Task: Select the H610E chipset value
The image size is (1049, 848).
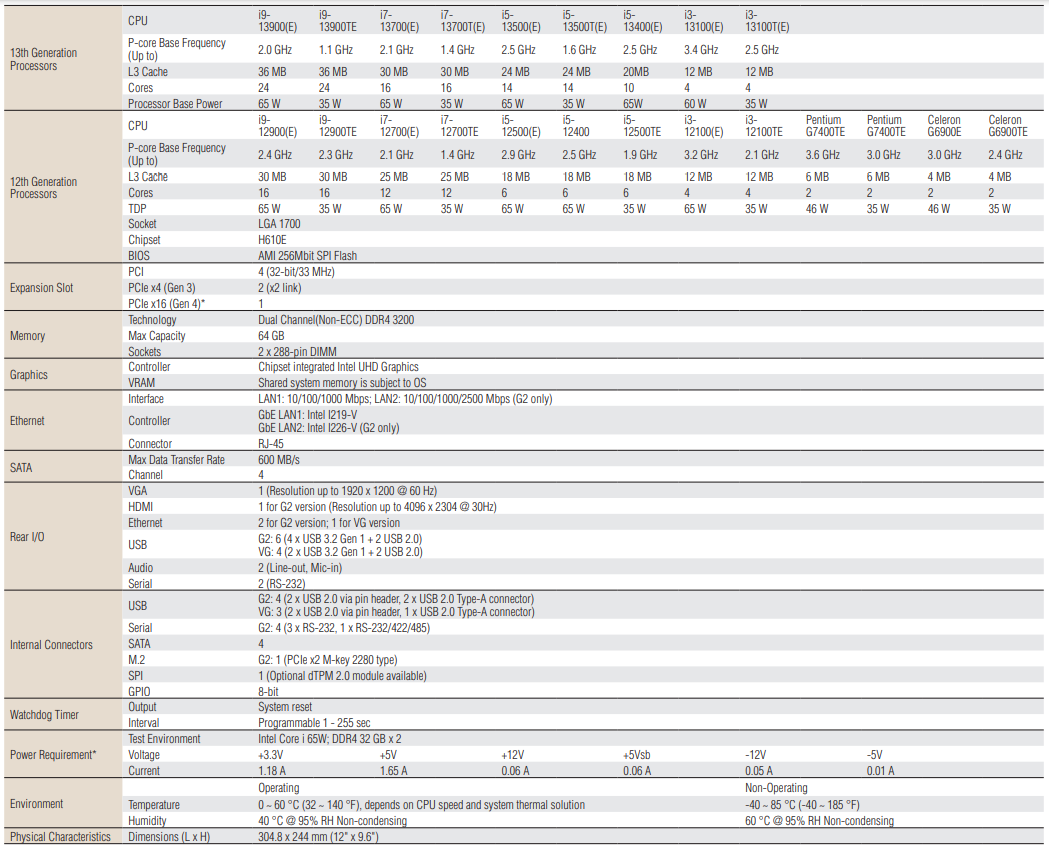Action: [x=272, y=240]
